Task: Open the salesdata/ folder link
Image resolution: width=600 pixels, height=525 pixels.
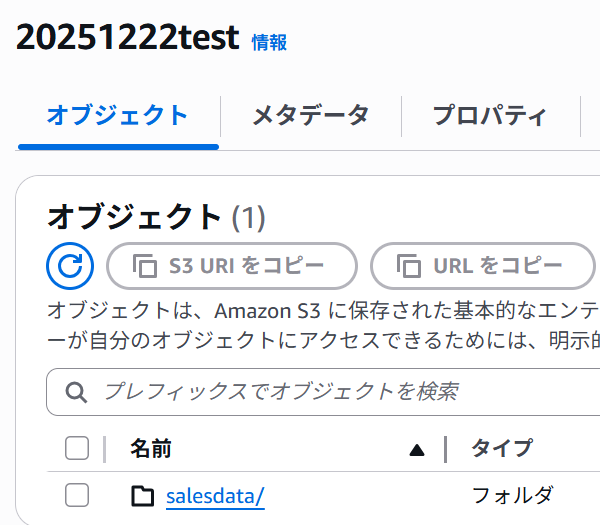Action: (215, 496)
